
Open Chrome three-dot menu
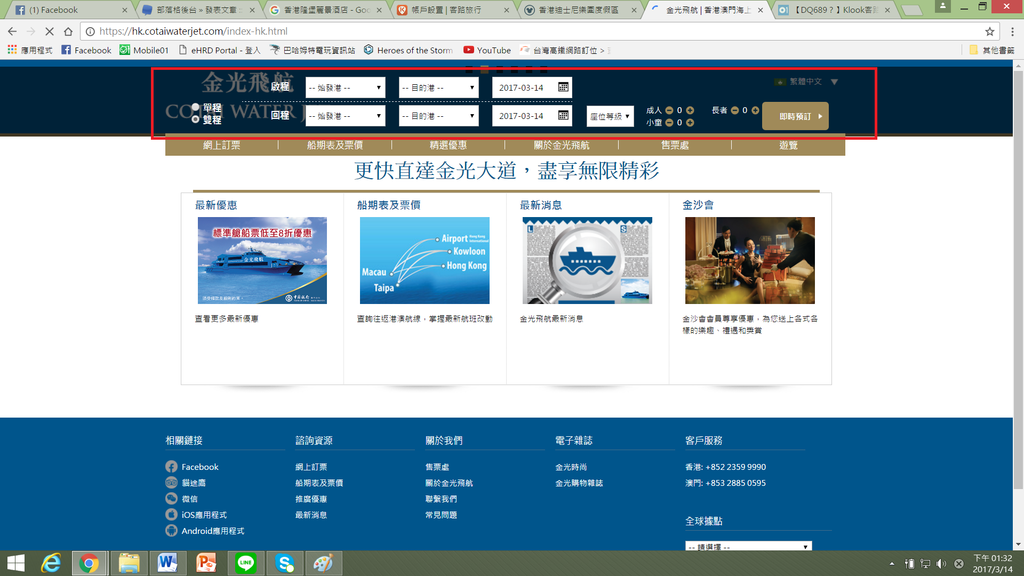click(1012, 31)
